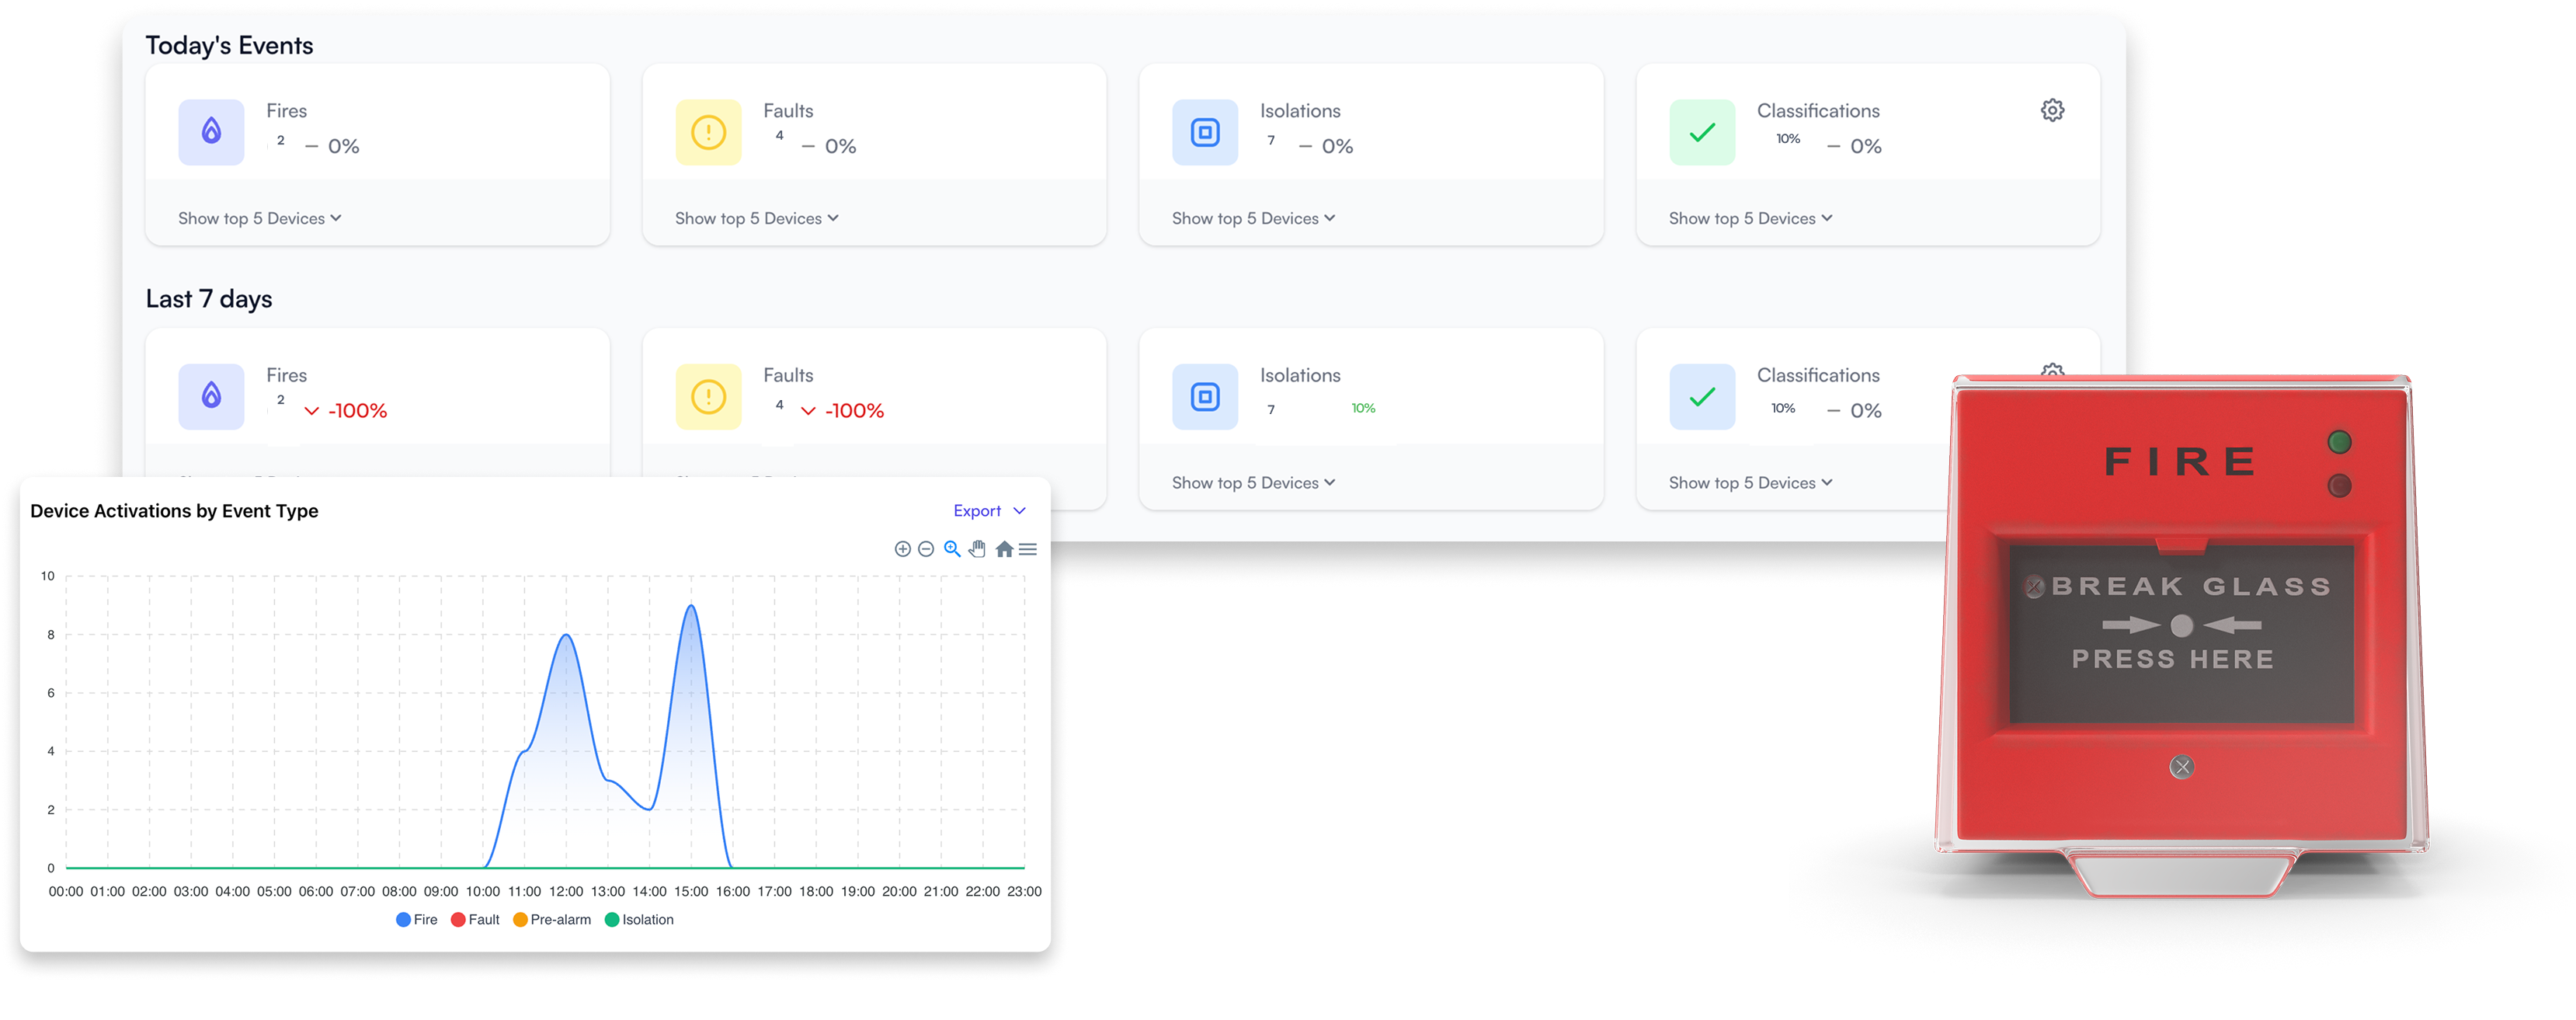
Task: Click Last 7 days Isolations icon
Action: coord(1205,396)
